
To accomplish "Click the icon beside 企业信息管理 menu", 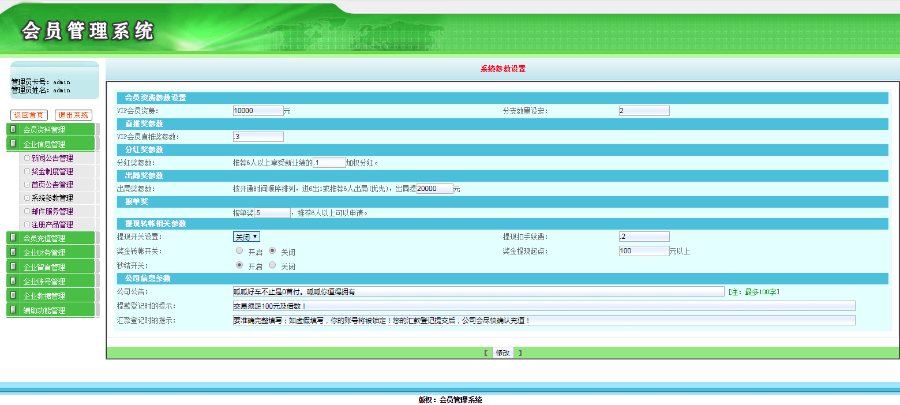I will 12,144.
